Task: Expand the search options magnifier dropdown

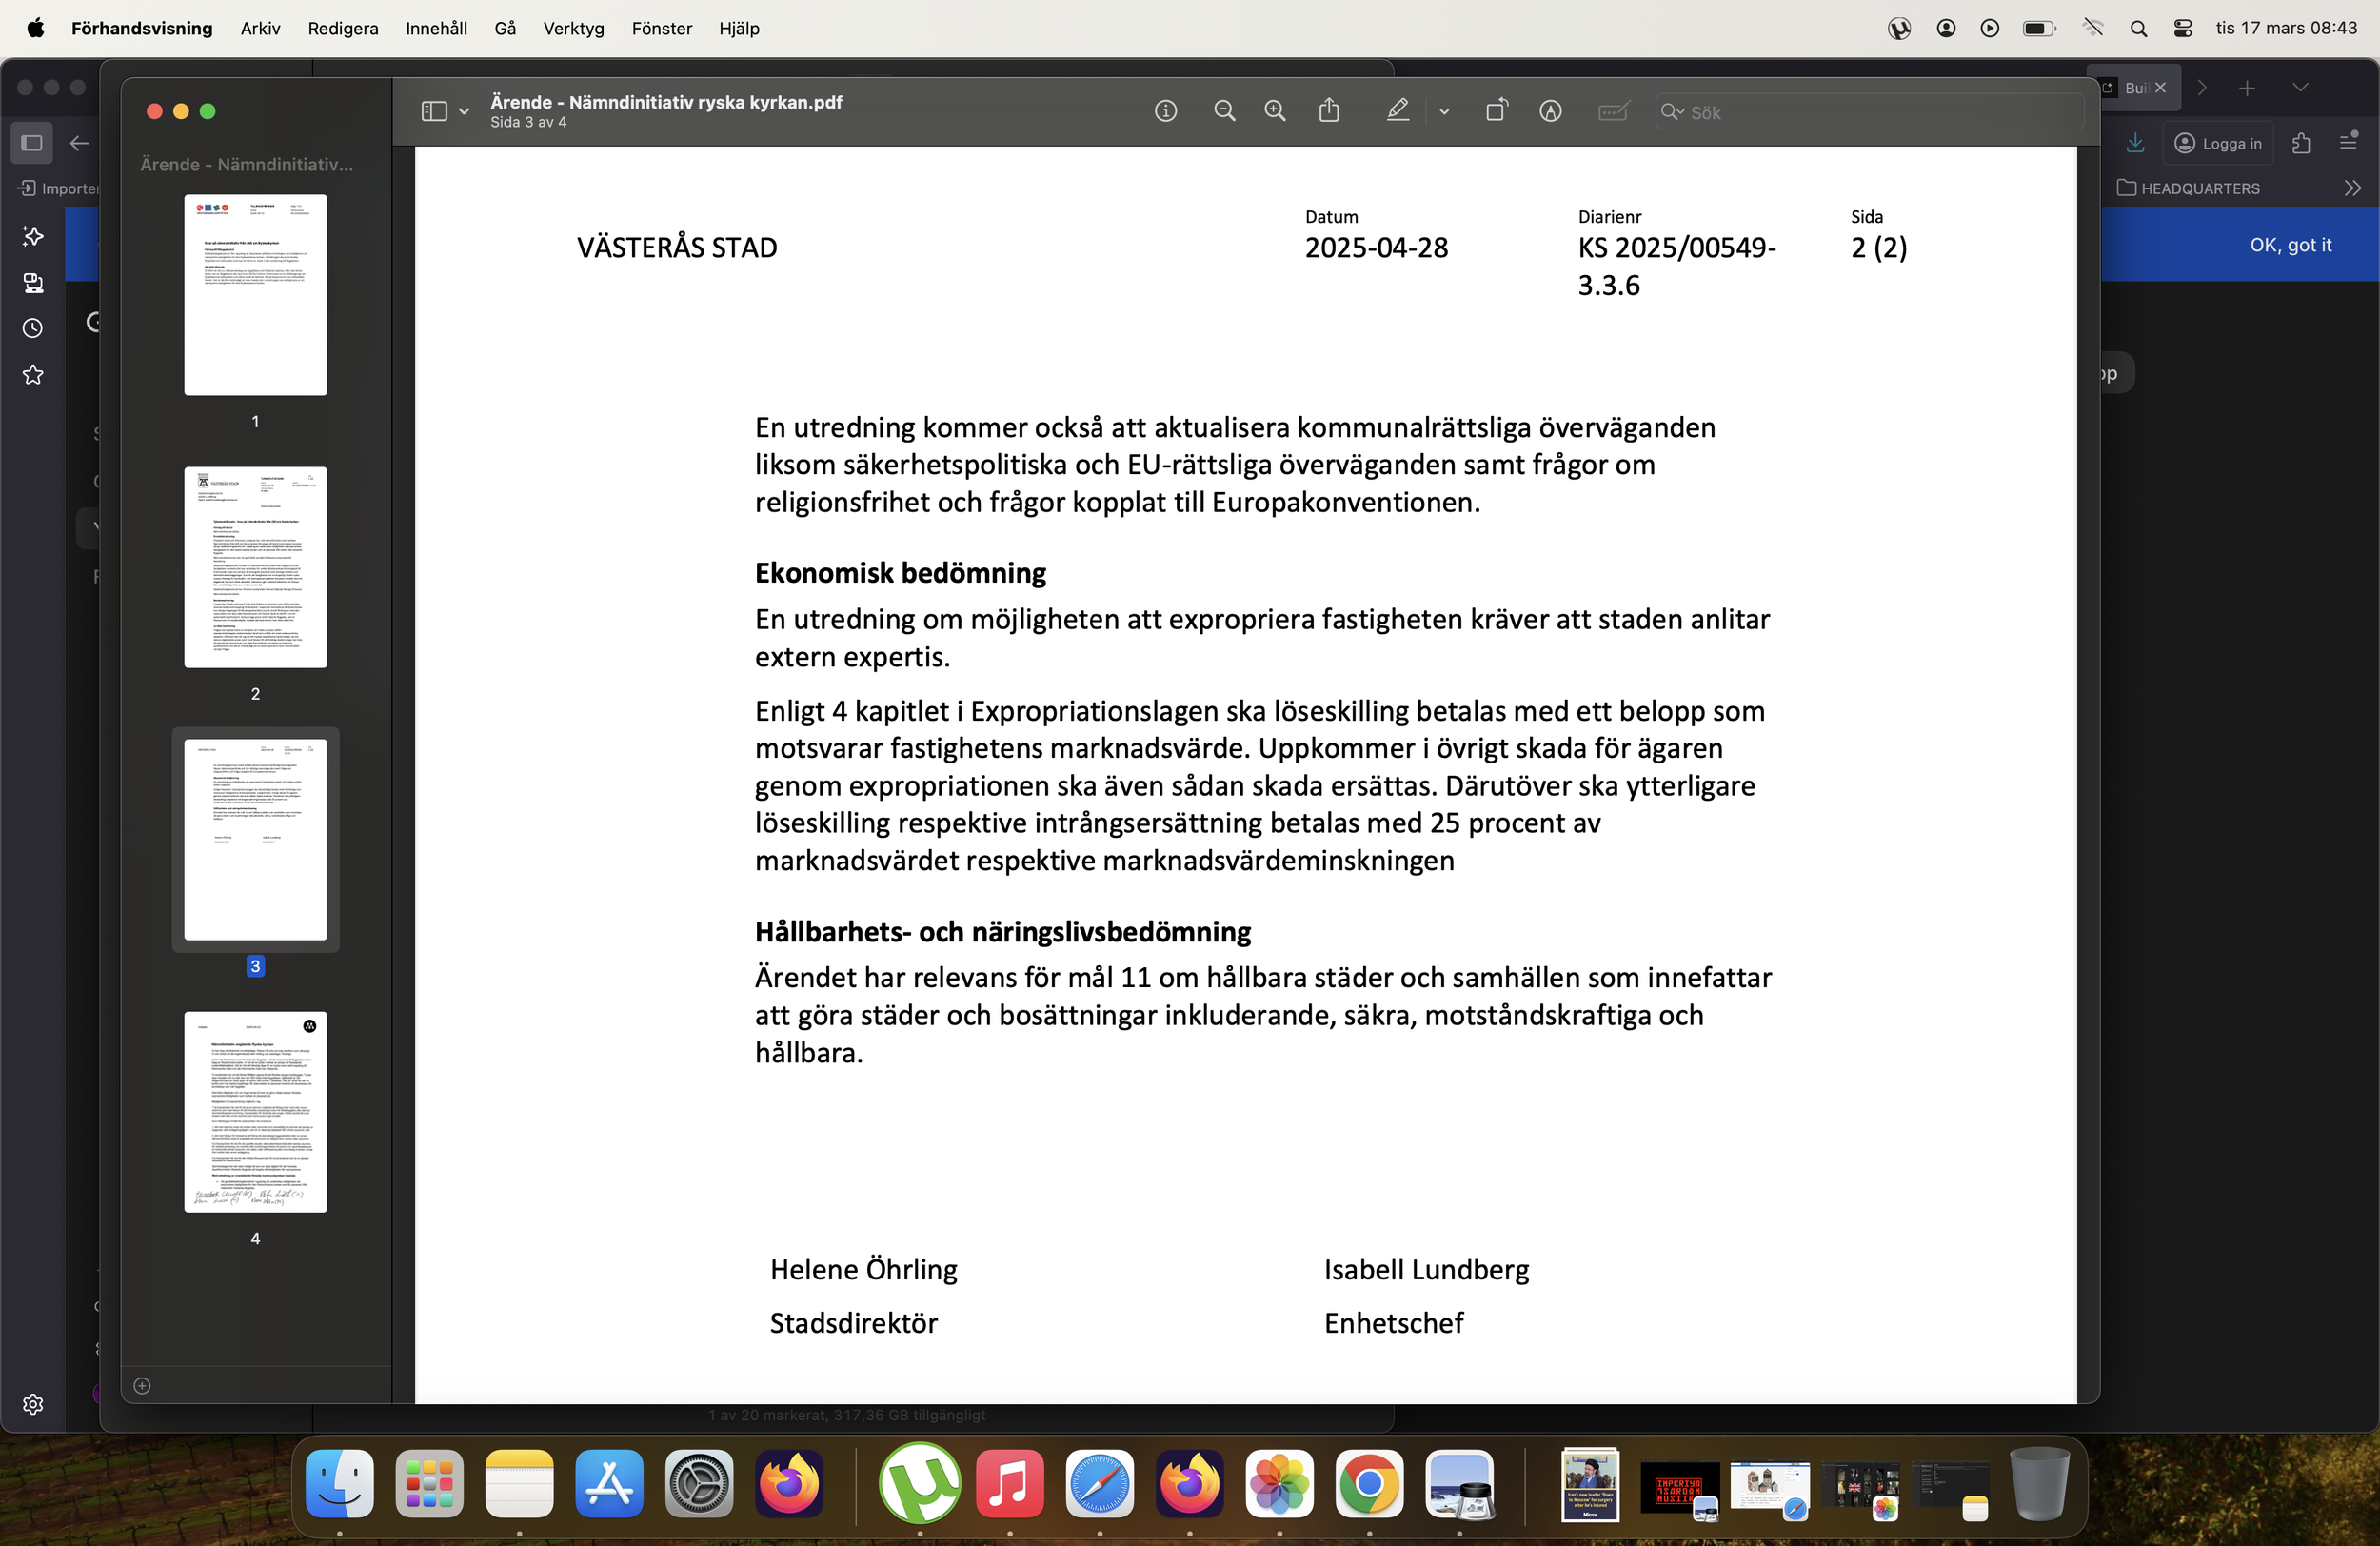Action: tap(1672, 112)
